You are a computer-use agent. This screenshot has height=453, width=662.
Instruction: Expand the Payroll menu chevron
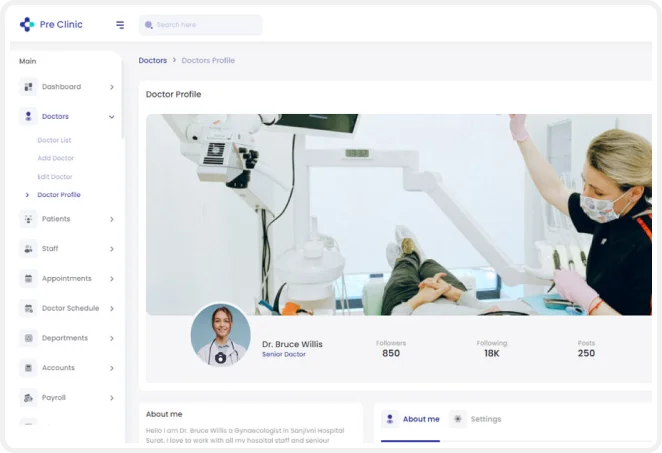pyautogui.click(x=112, y=398)
